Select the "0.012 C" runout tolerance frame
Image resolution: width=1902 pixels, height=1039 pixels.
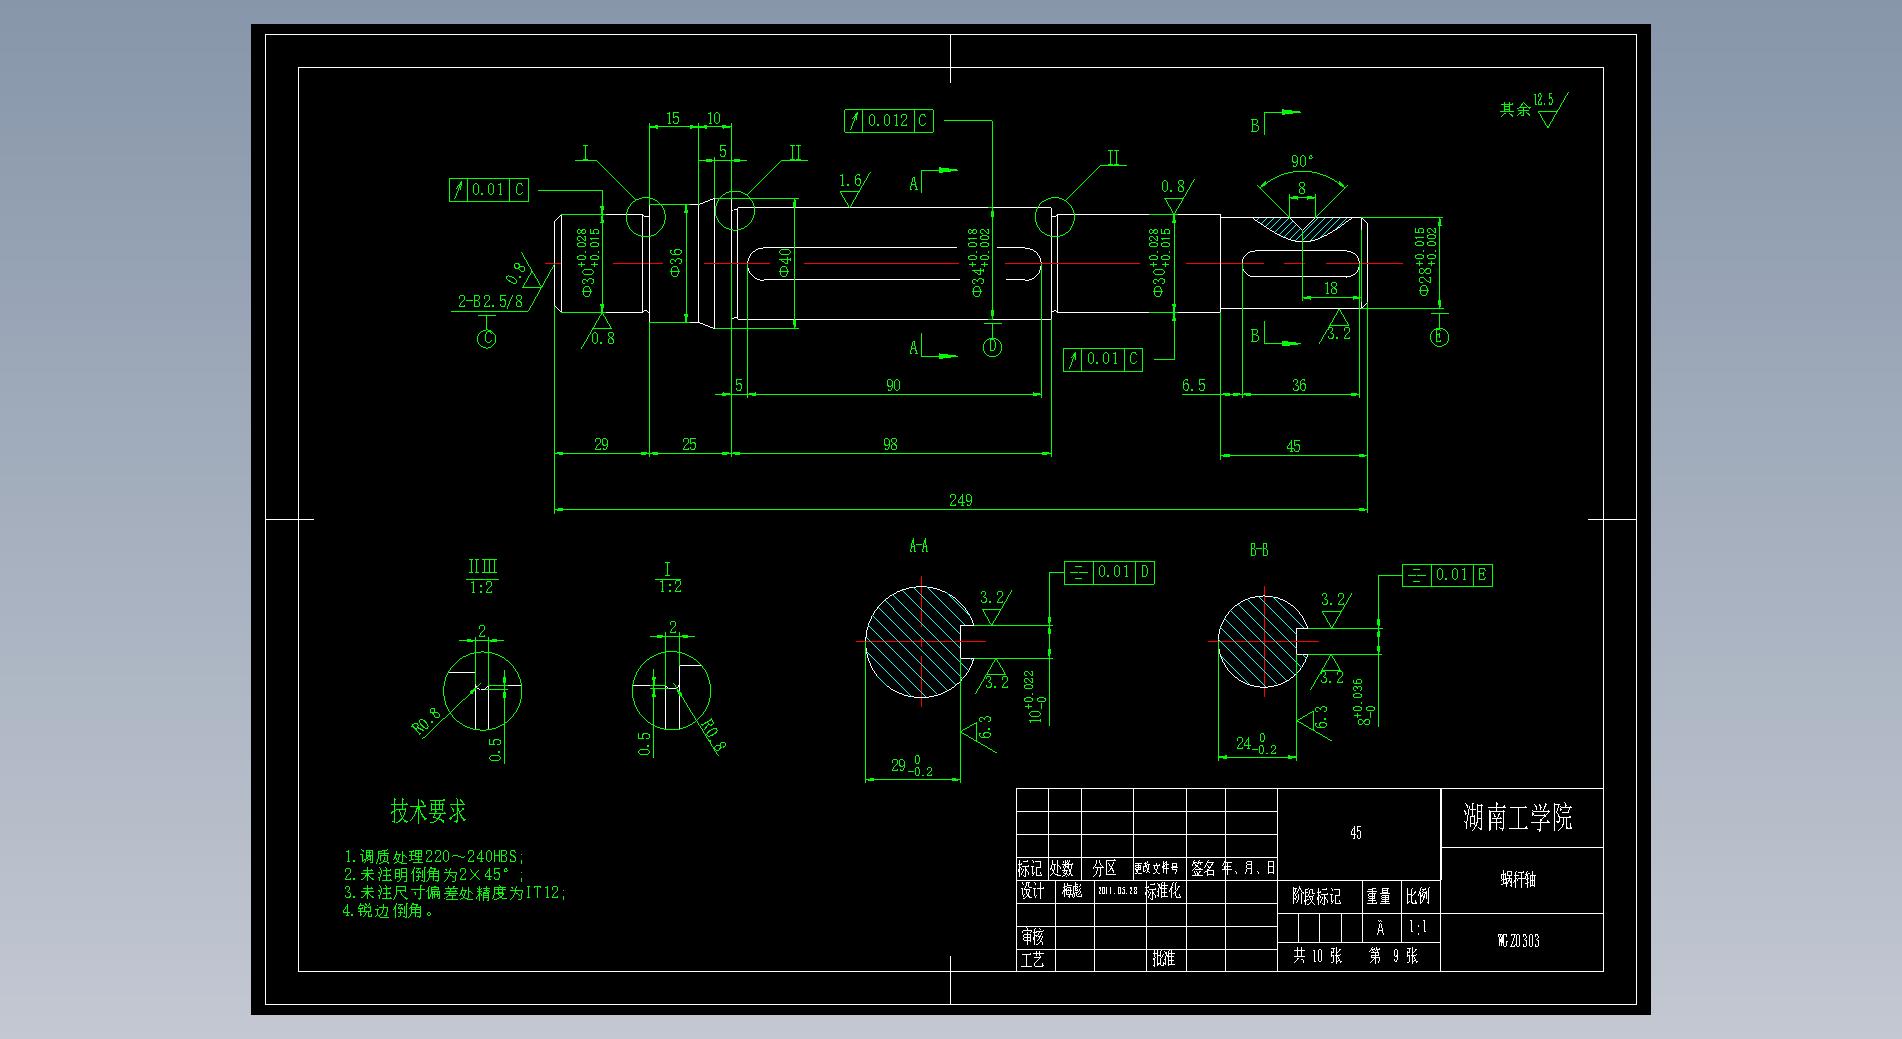coord(889,121)
